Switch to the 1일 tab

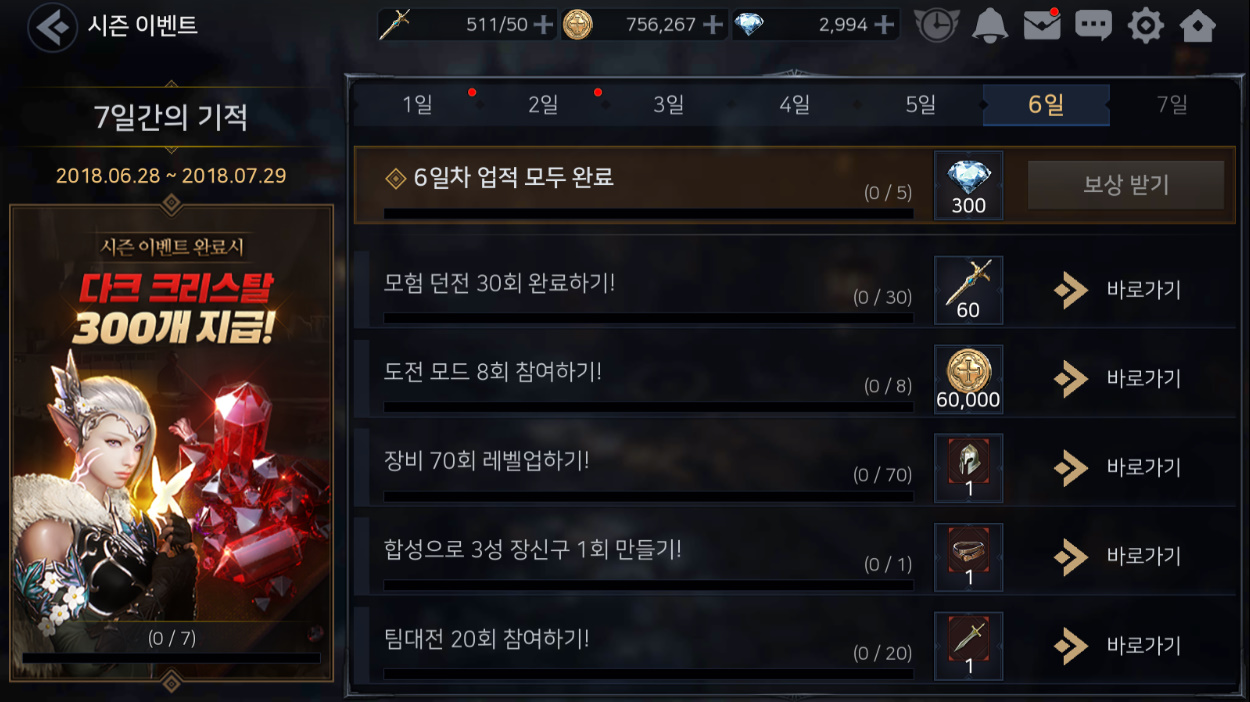[417, 105]
